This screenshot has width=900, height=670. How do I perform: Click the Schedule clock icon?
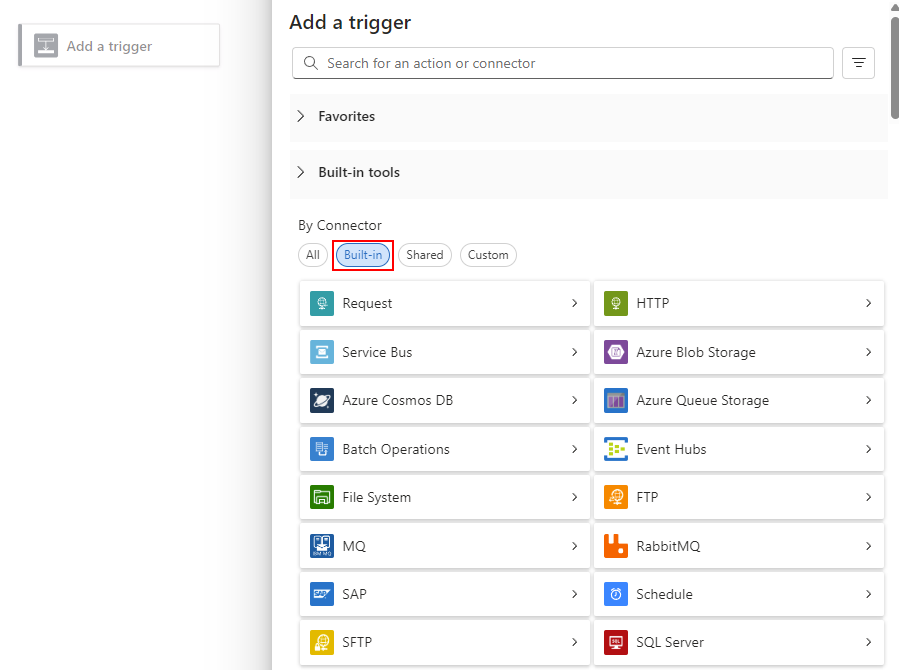(x=616, y=594)
